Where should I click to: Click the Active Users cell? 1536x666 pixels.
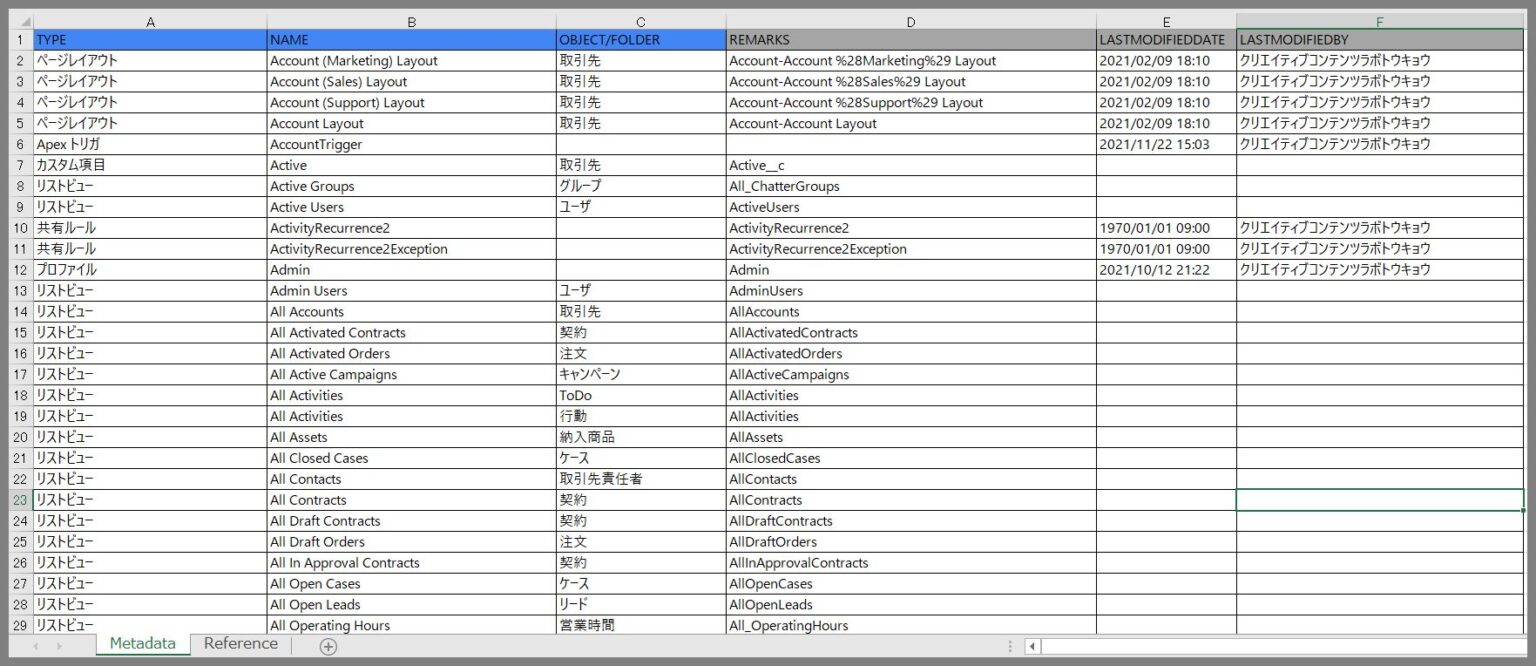[410, 207]
